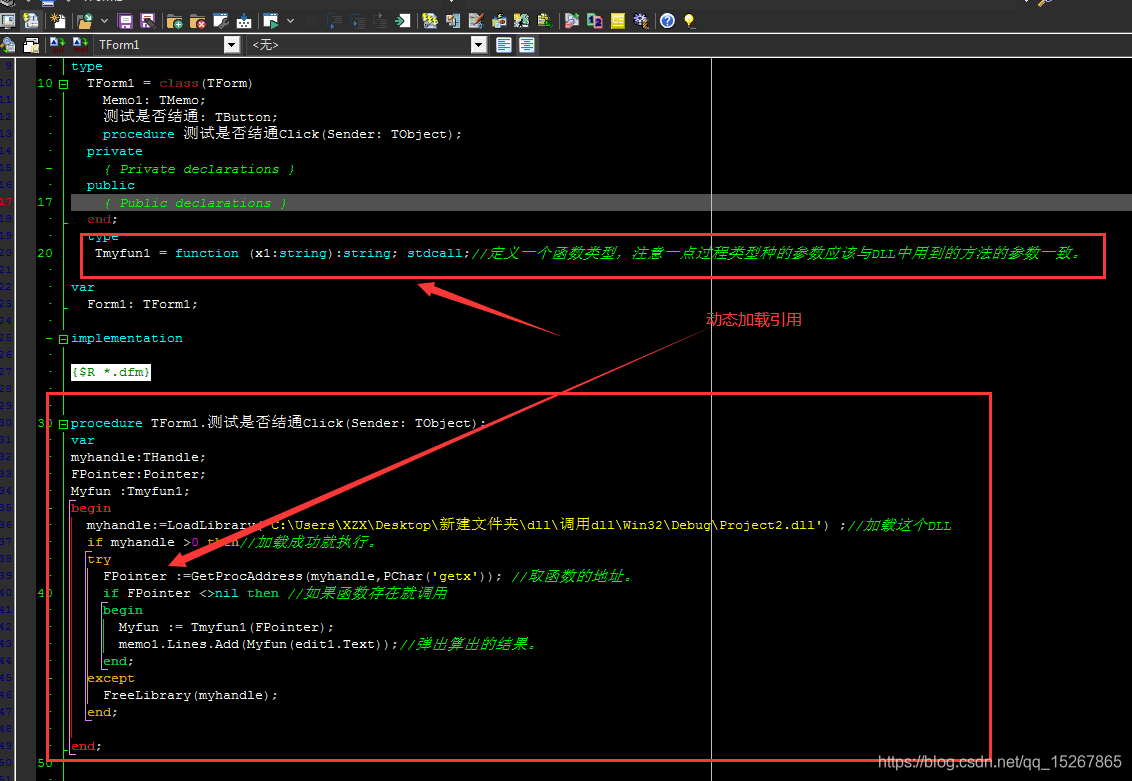The height and width of the screenshot is (781, 1132).
Task: Add file to project via folder plus icon
Action: coord(175,21)
